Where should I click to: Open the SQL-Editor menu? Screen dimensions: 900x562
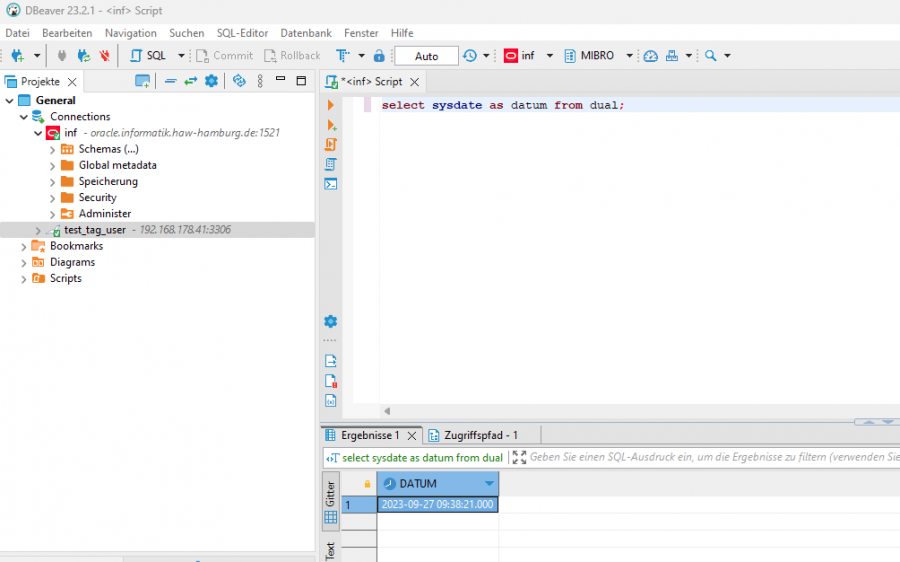tap(242, 33)
